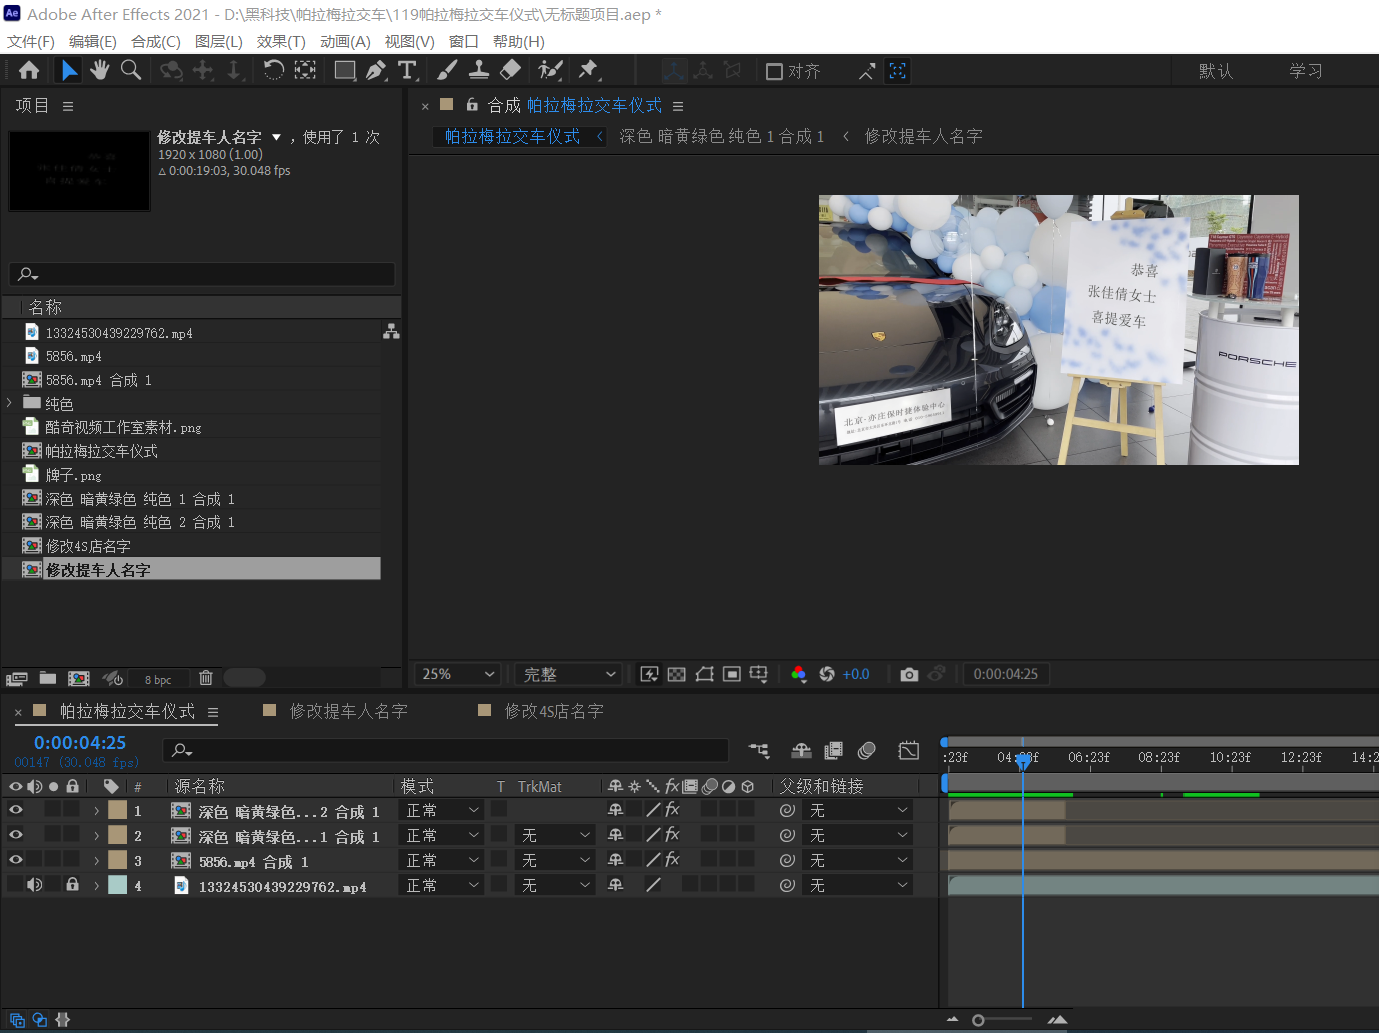Click 帕拉梅拉交车仪式 breadcrumb in viewer
The height and width of the screenshot is (1033, 1379).
tap(512, 136)
